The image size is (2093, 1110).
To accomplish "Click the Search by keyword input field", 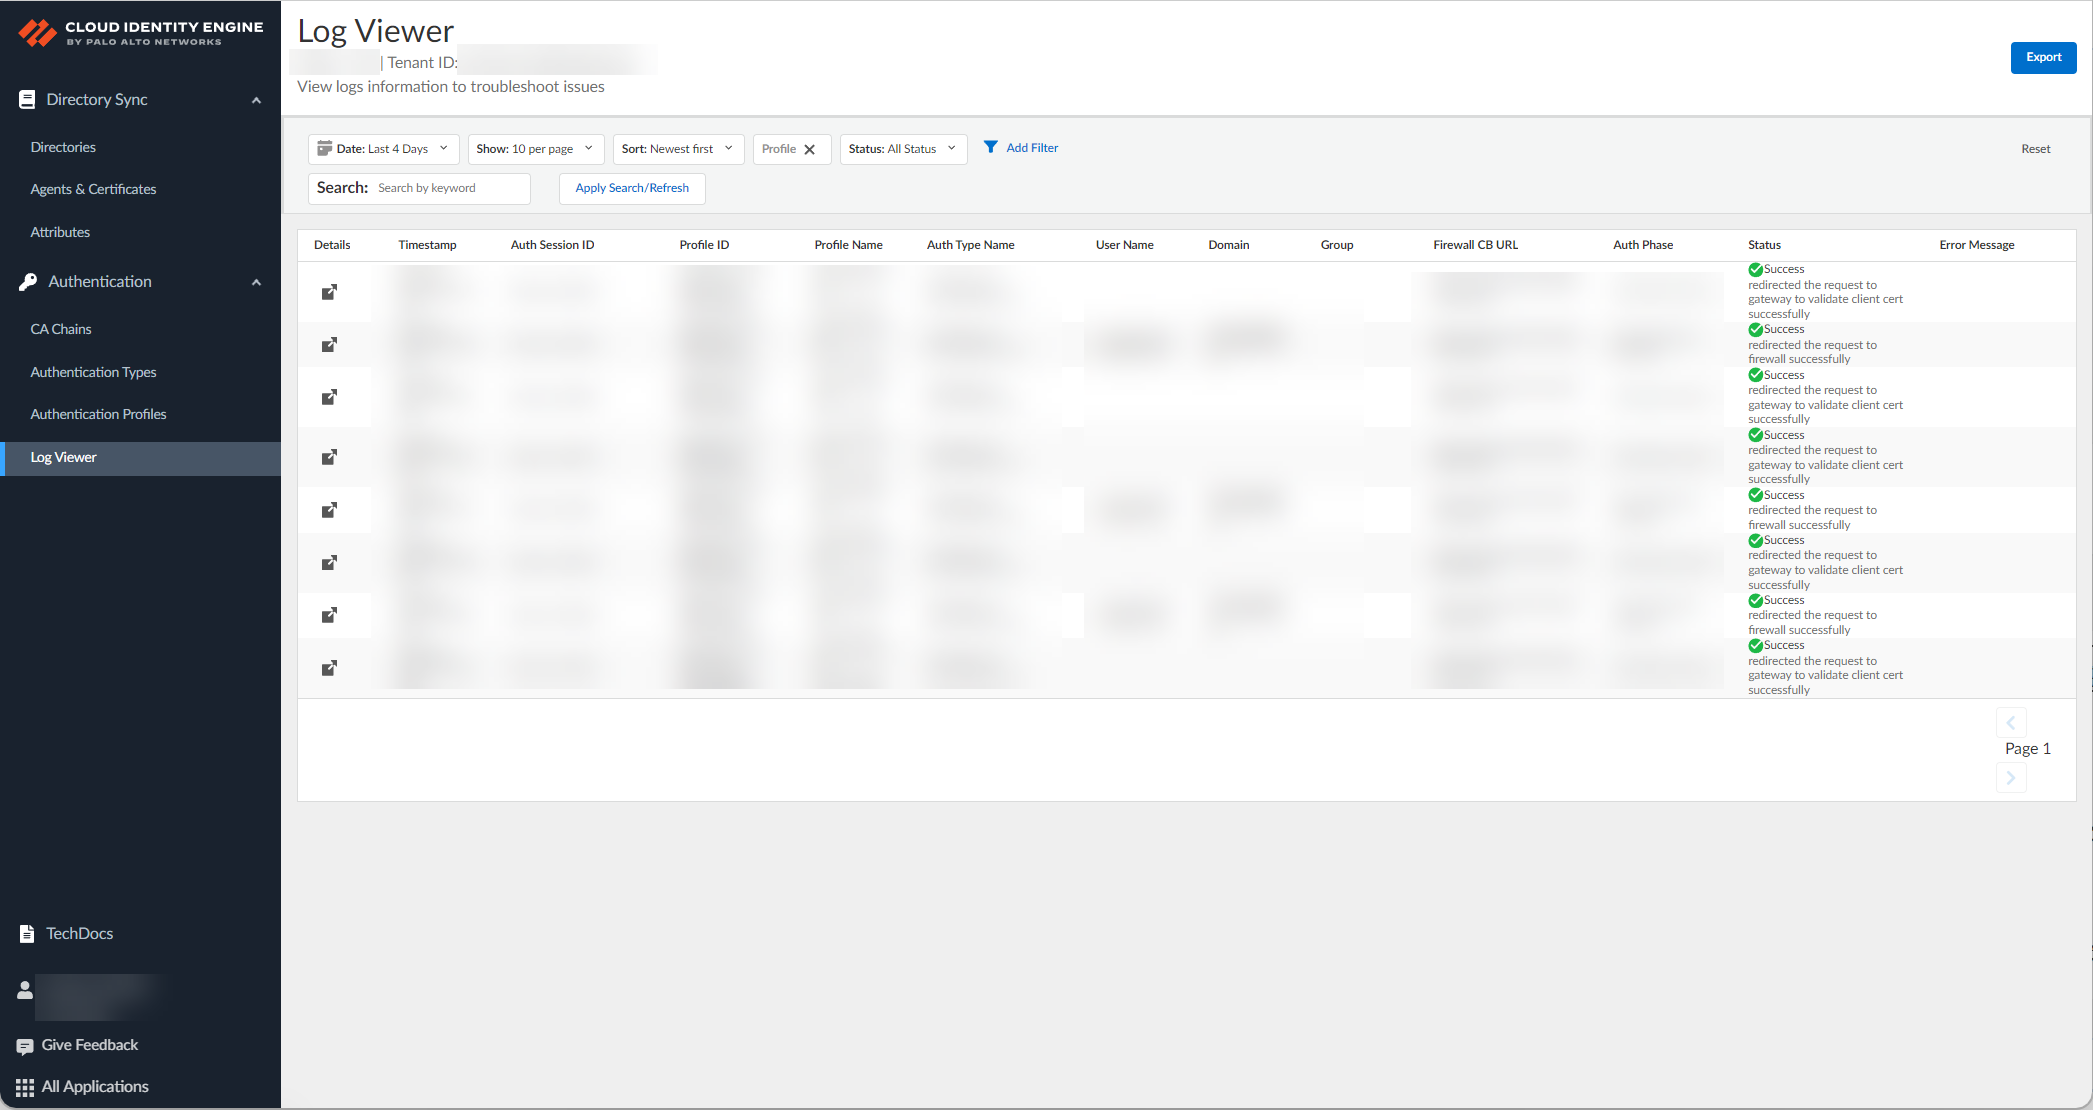I will [450, 188].
